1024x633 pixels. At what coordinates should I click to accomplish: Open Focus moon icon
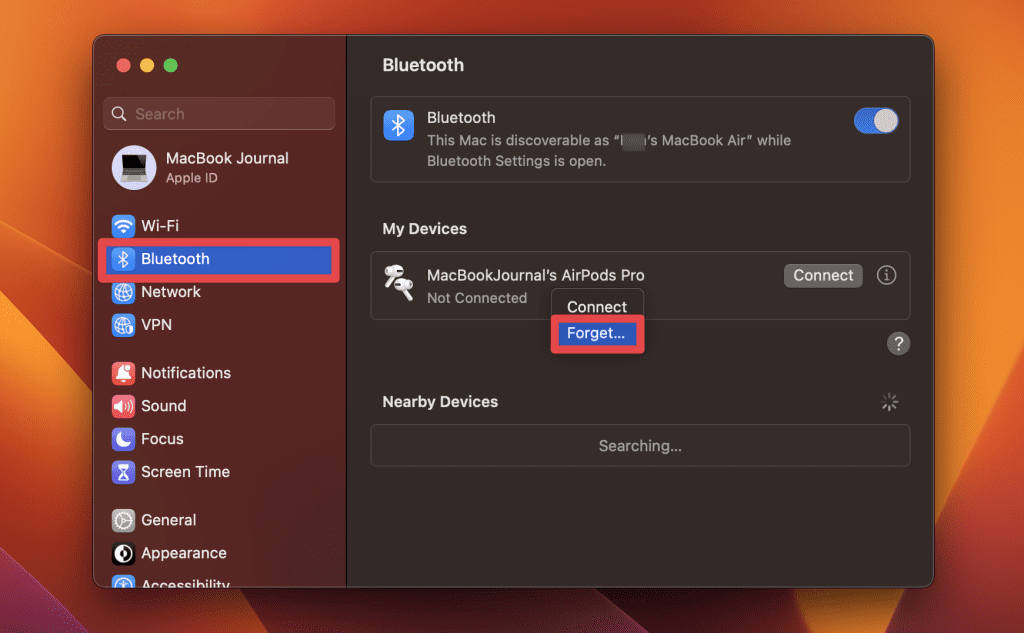pyautogui.click(x=123, y=439)
